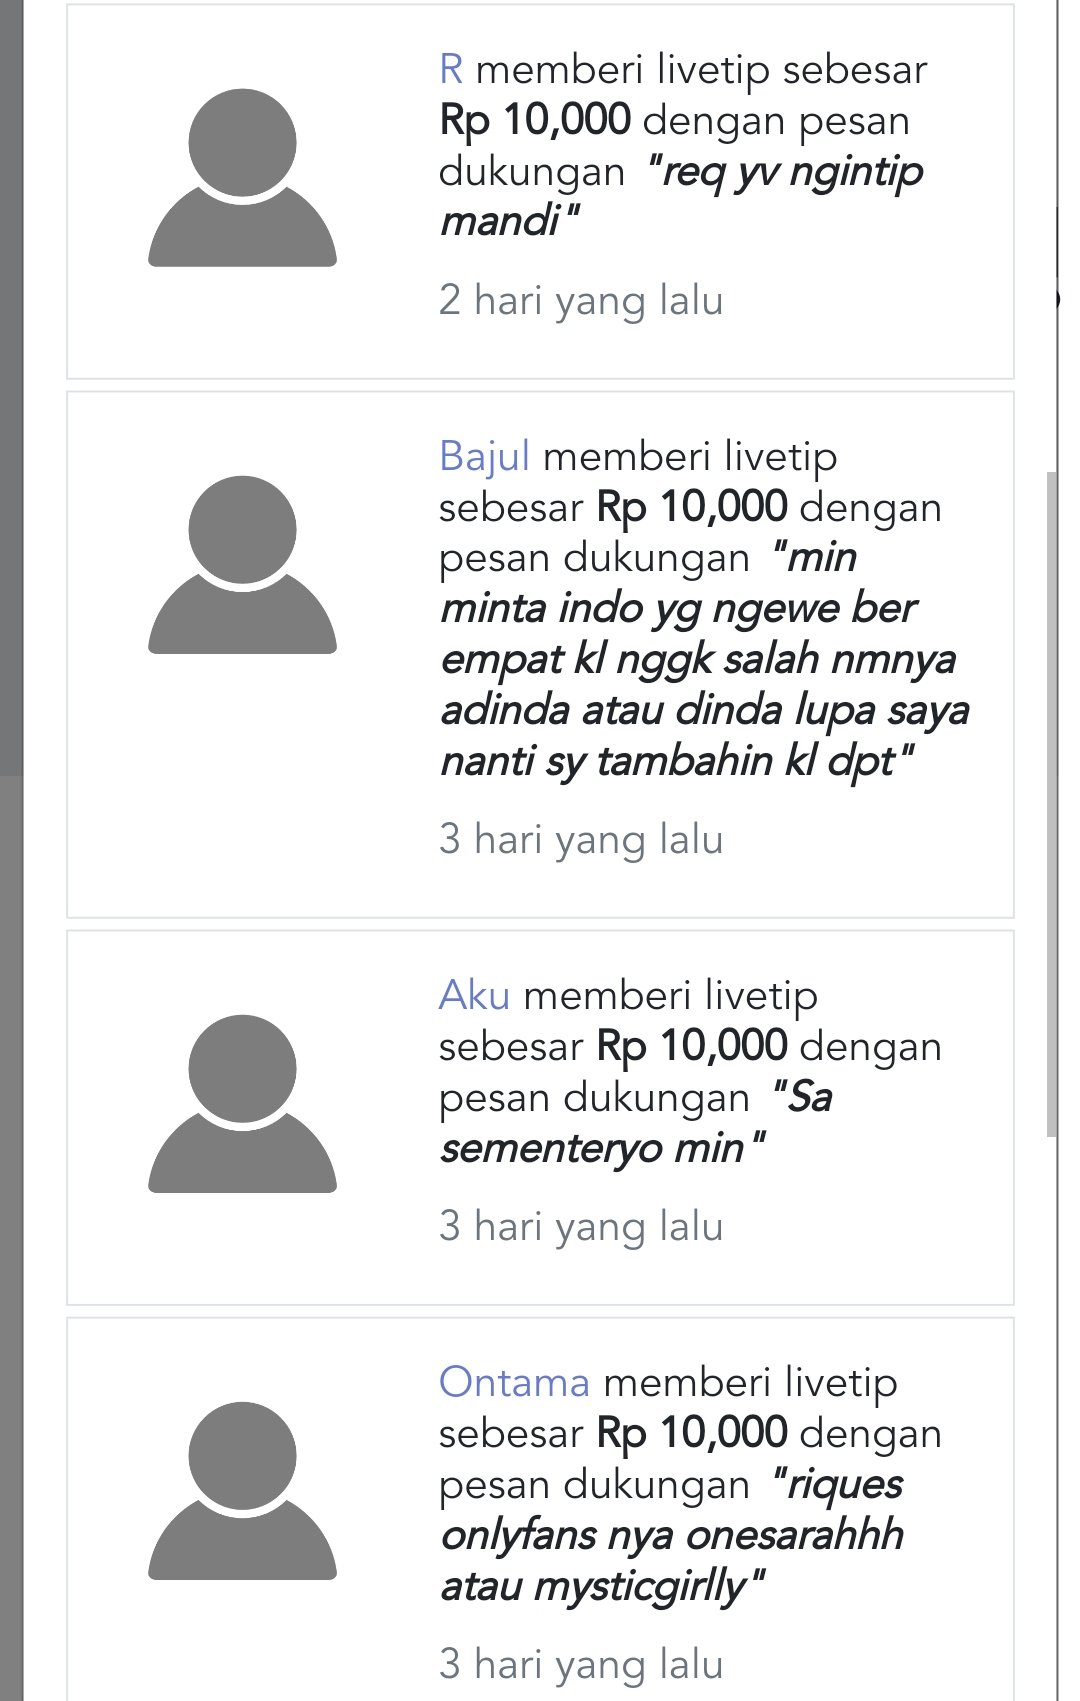Open the supporter name Aku
The width and height of the screenshot is (1080, 1701).
(x=475, y=995)
